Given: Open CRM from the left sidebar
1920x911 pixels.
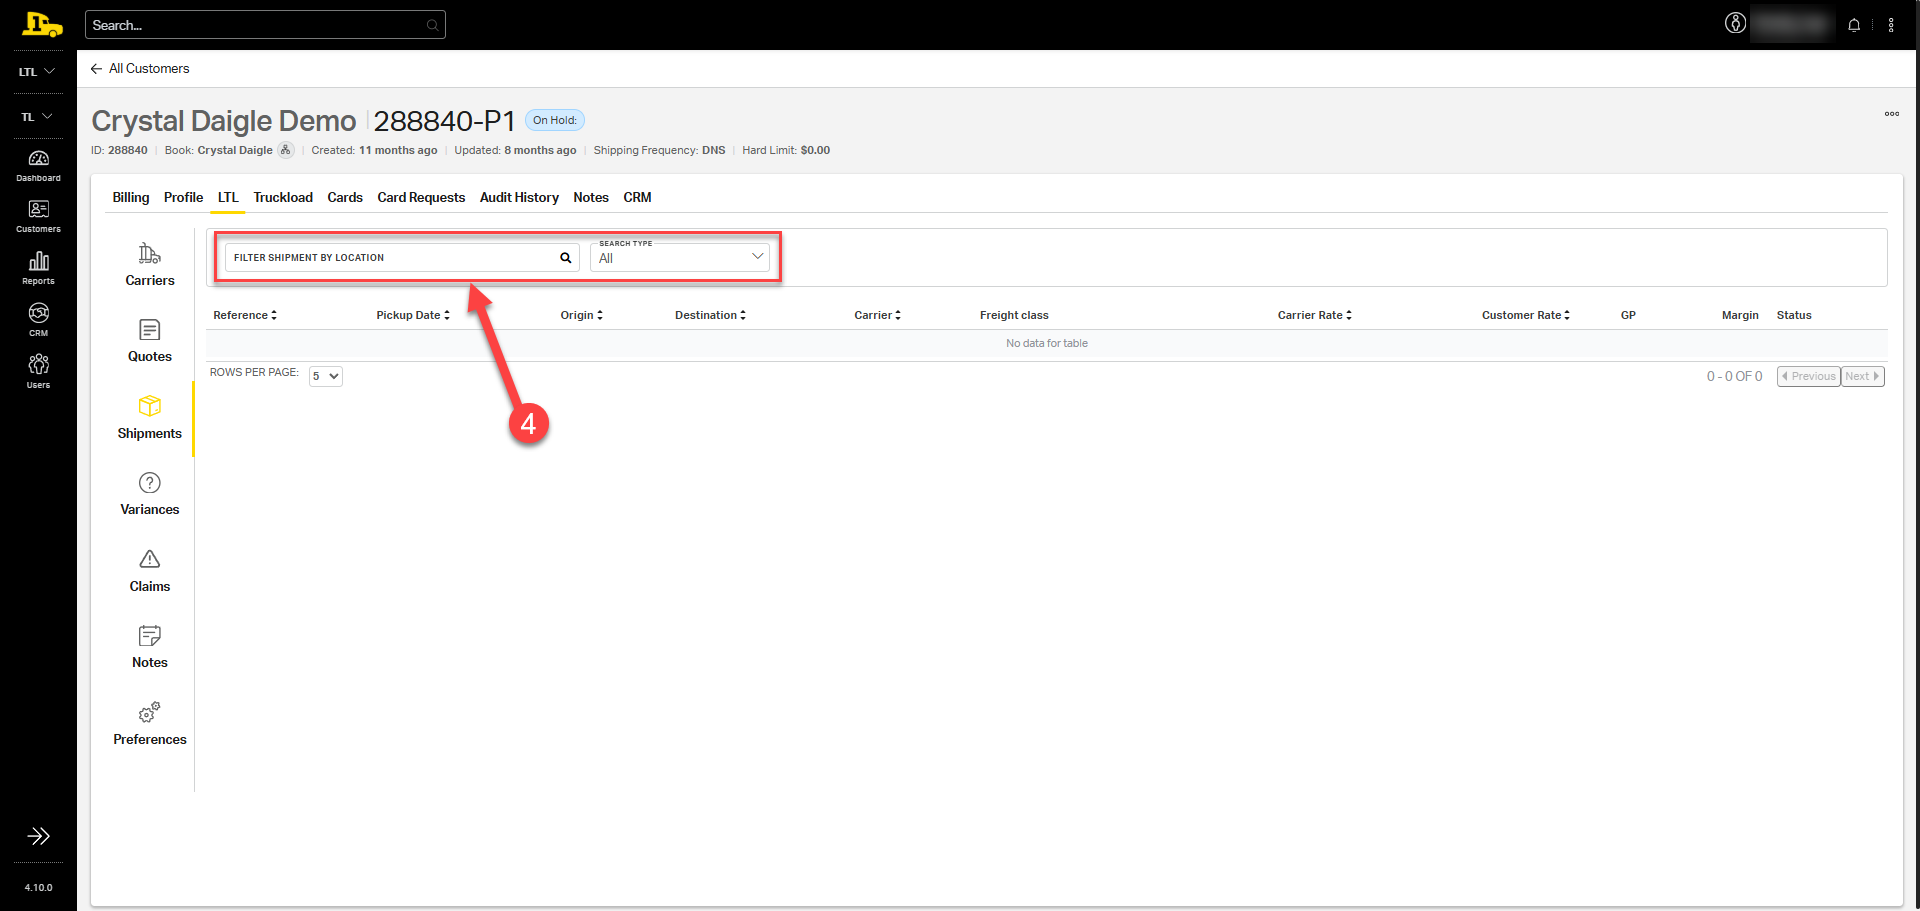Looking at the screenshot, I should tap(38, 320).
